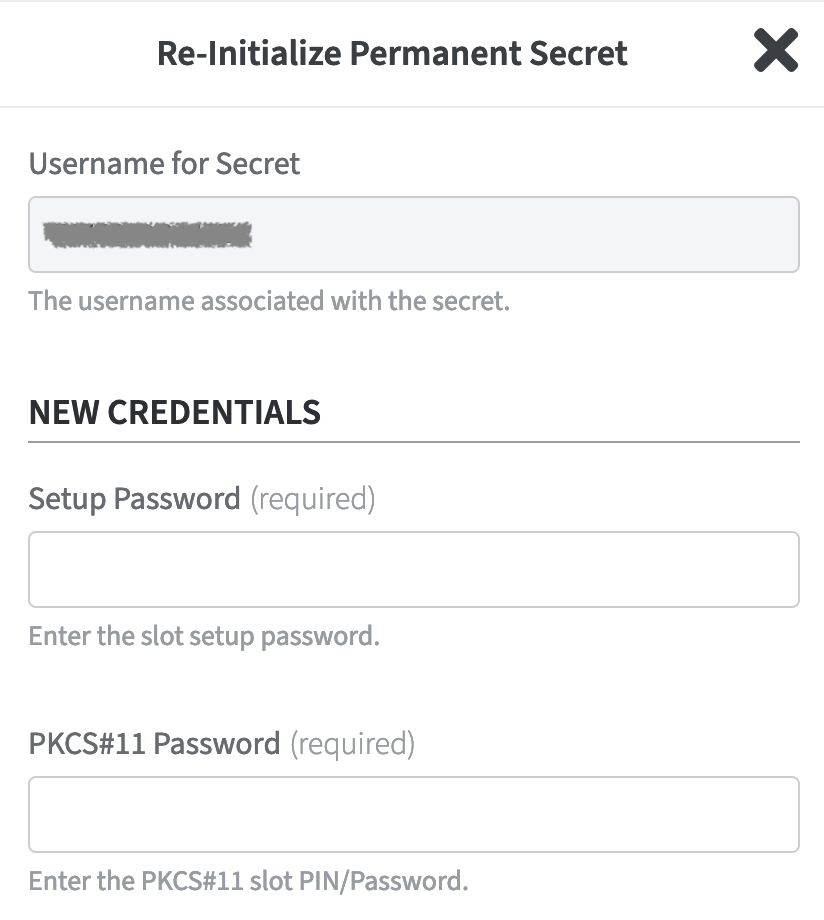The height and width of the screenshot is (920, 824).
Task: Click the "PKCS#11 Password" label text
Action: pyautogui.click(x=154, y=743)
